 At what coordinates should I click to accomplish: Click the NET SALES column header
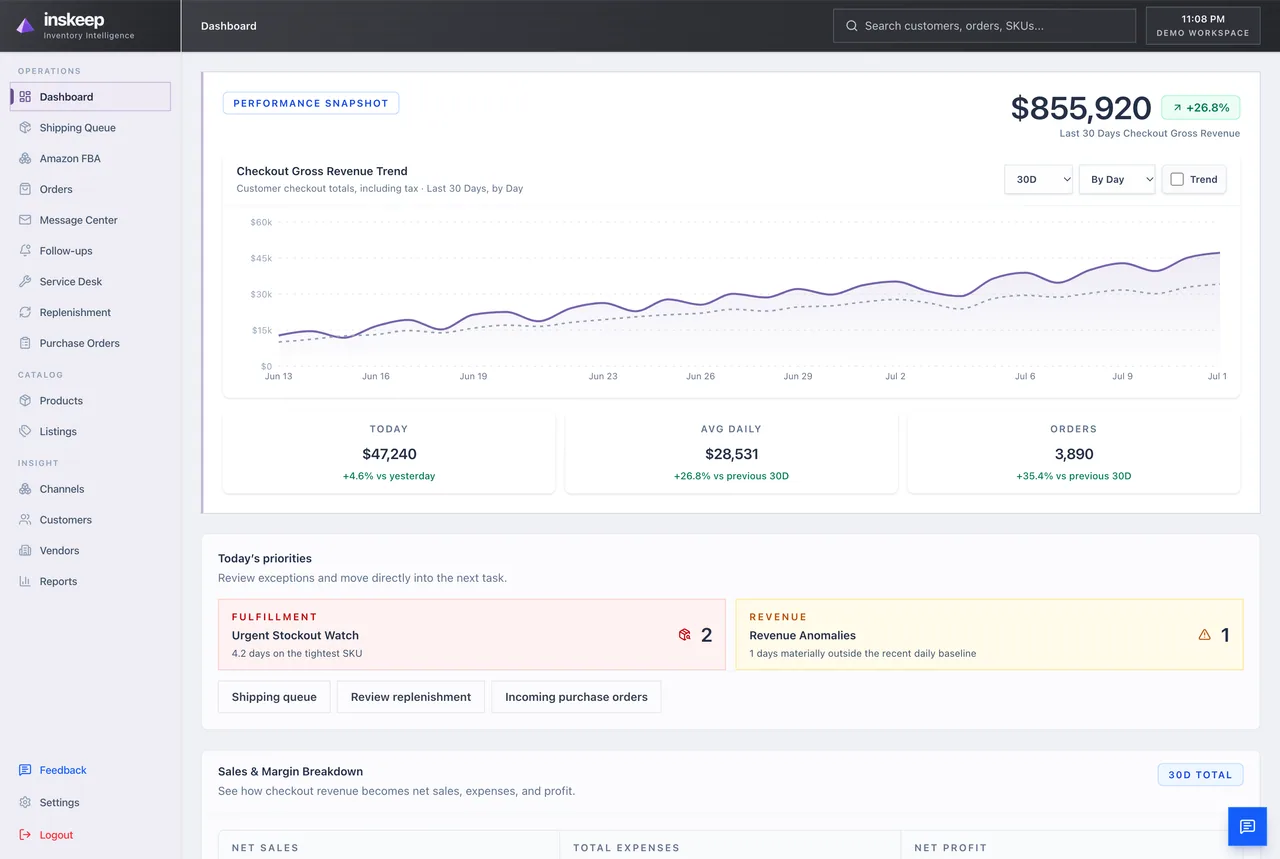tap(265, 848)
